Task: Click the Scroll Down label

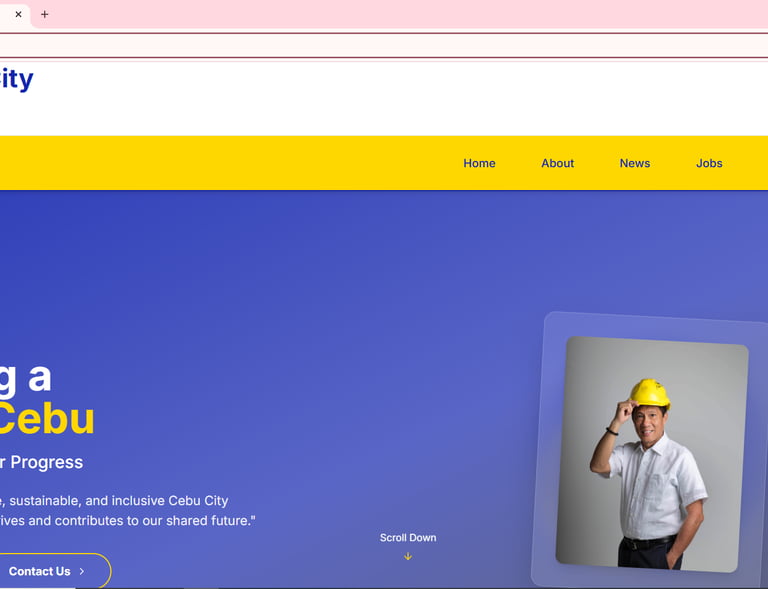Action: tap(408, 538)
